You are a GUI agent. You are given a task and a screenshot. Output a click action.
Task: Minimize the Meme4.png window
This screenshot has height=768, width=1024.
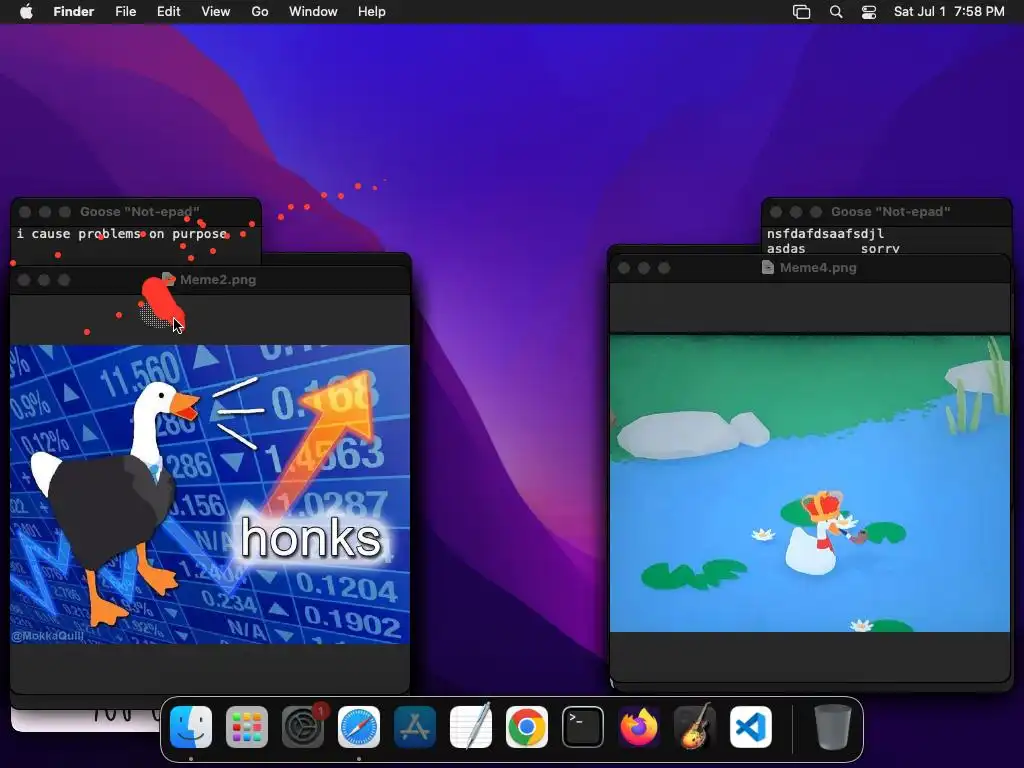pyautogui.click(x=644, y=268)
